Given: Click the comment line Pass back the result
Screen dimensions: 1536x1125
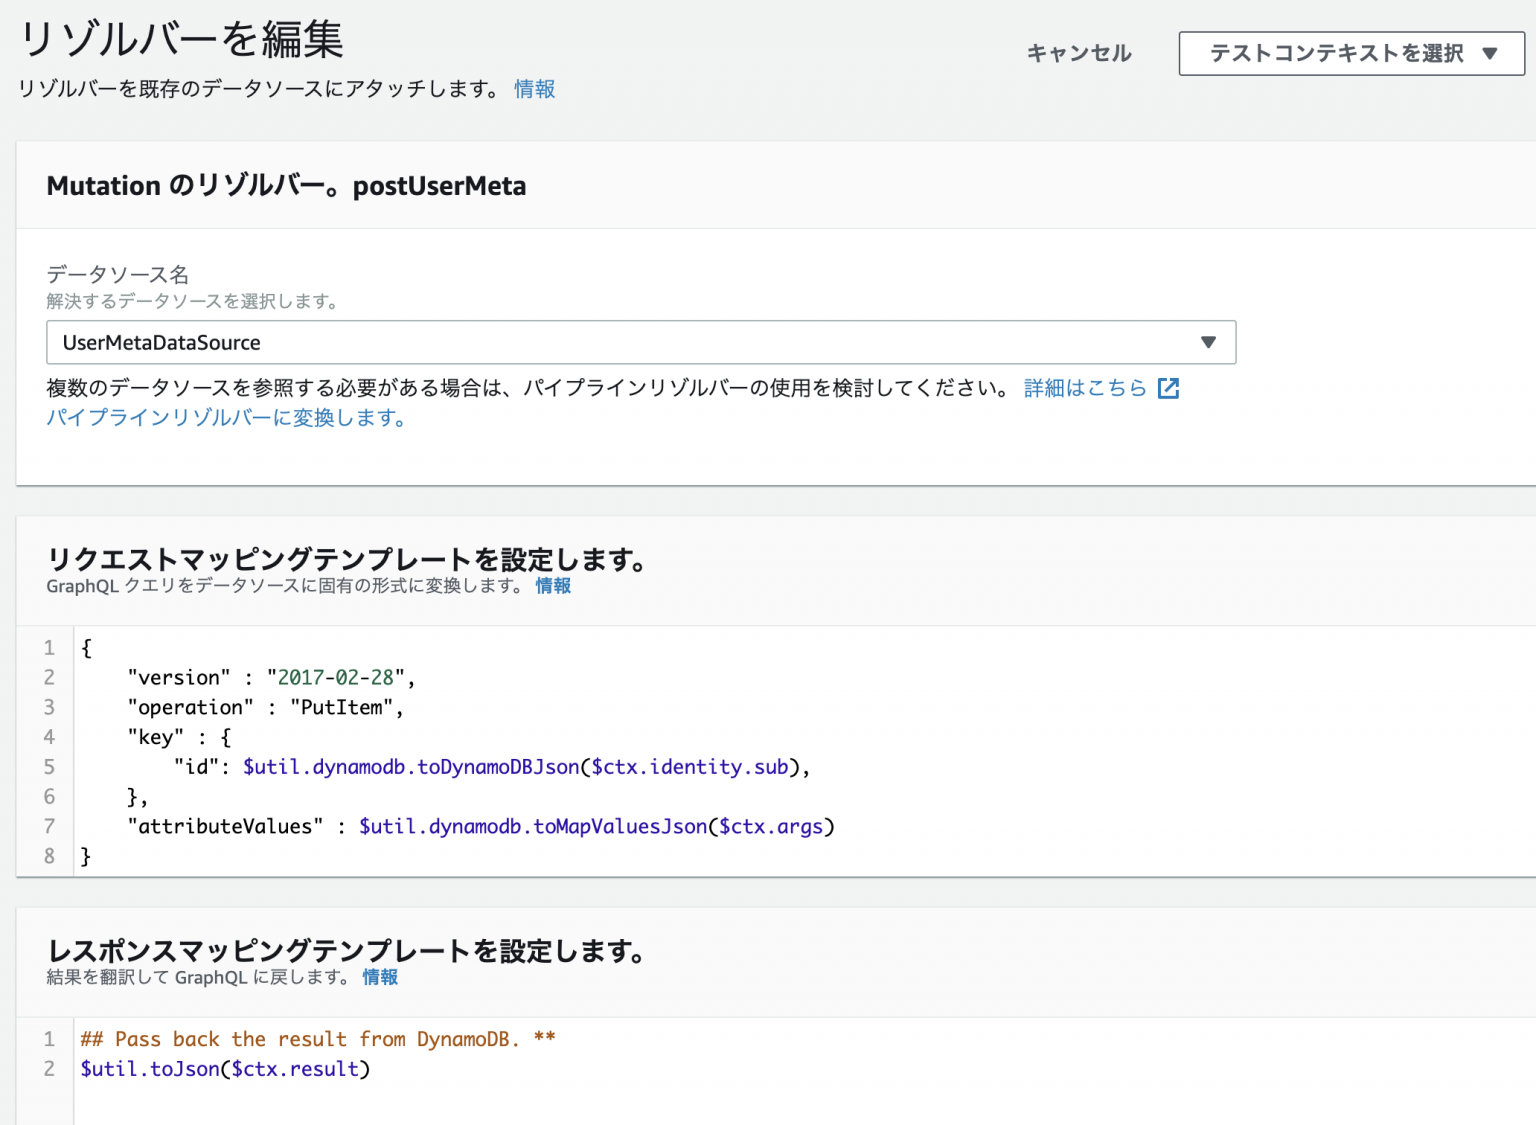Looking at the screenshot, I should click(x=318, y=1039).
